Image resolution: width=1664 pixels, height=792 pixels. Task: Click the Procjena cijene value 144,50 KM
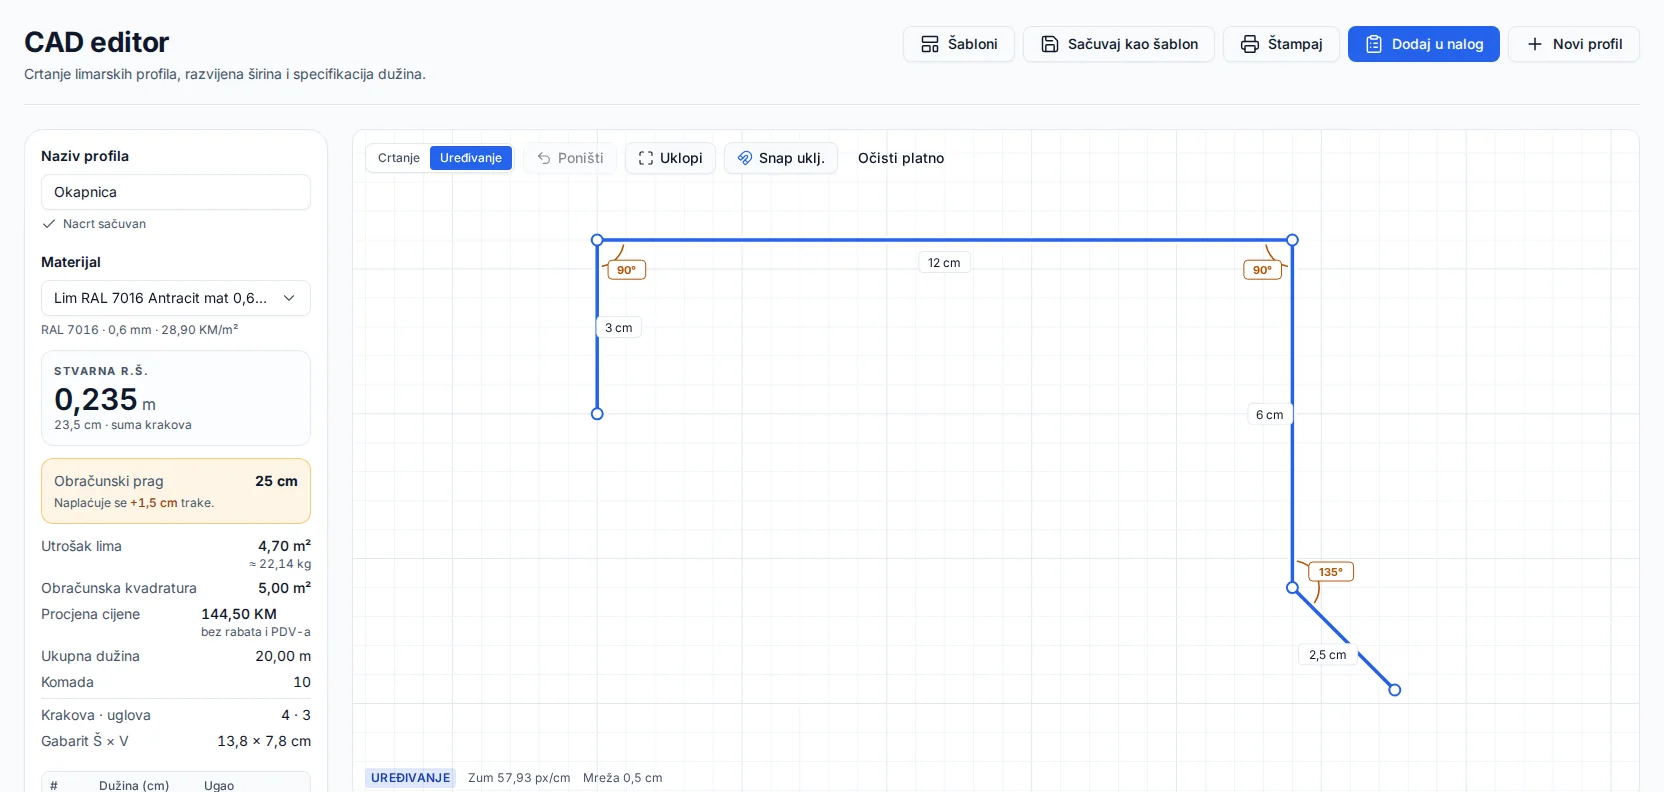pos(239,614)
